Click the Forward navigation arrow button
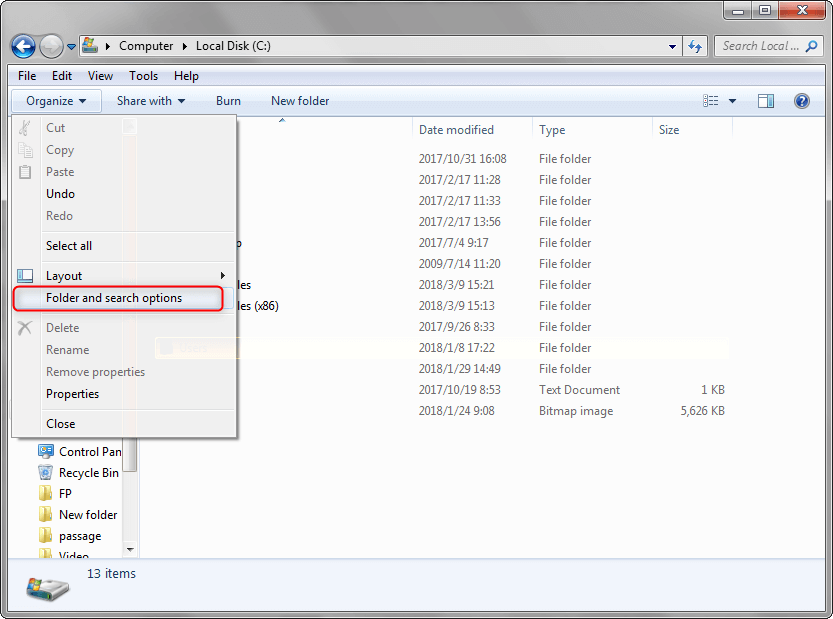This screenshot has height=619, width=833. click(x=51, y=46)
